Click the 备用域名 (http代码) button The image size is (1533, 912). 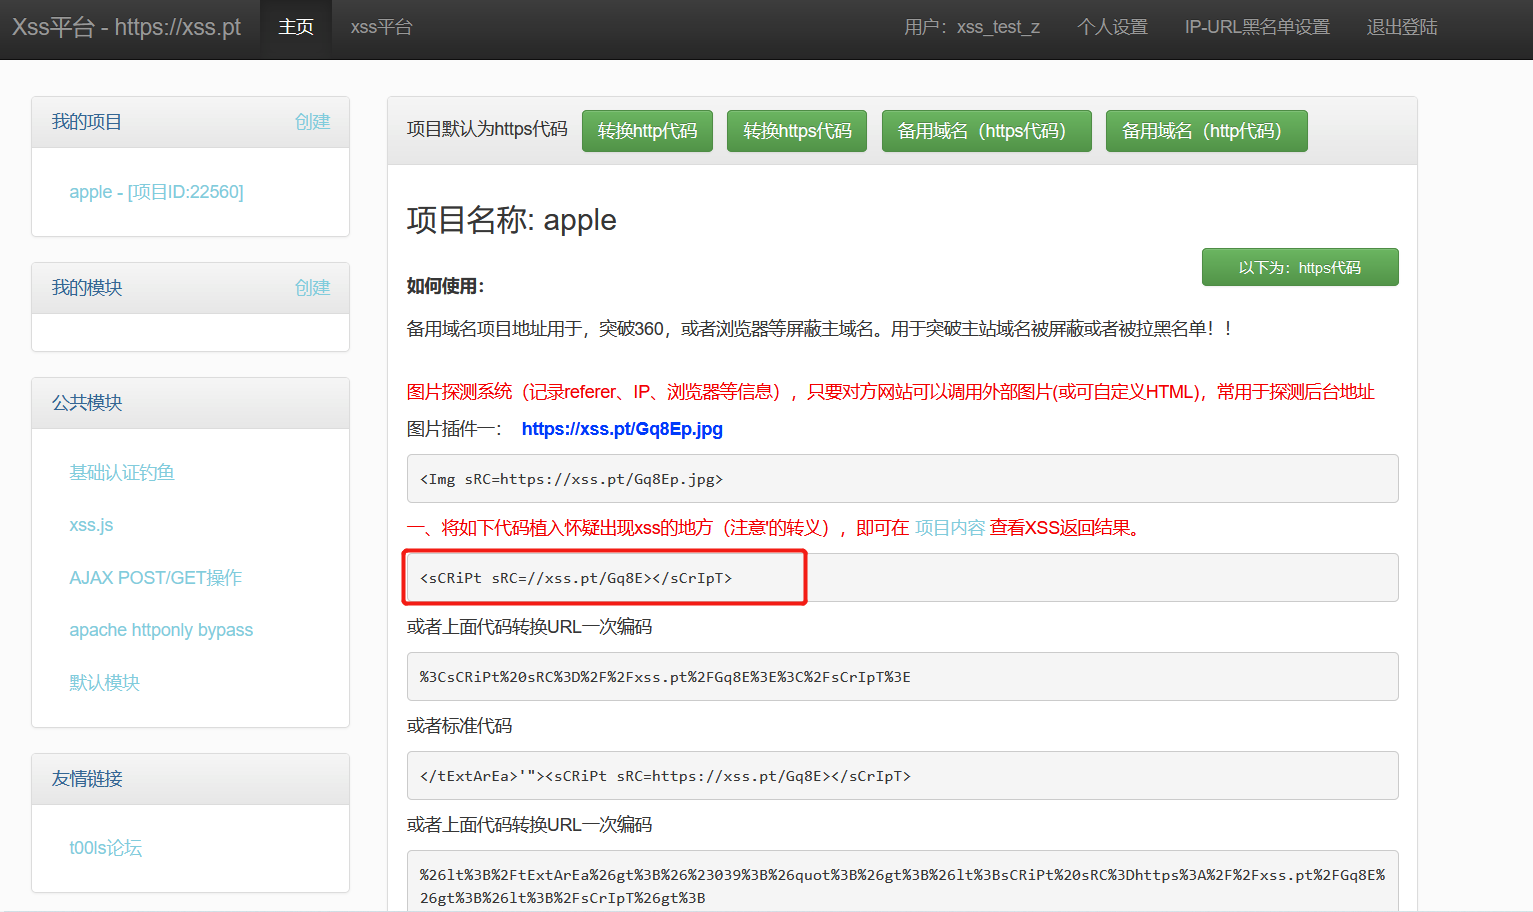[x=1206, y=131]
